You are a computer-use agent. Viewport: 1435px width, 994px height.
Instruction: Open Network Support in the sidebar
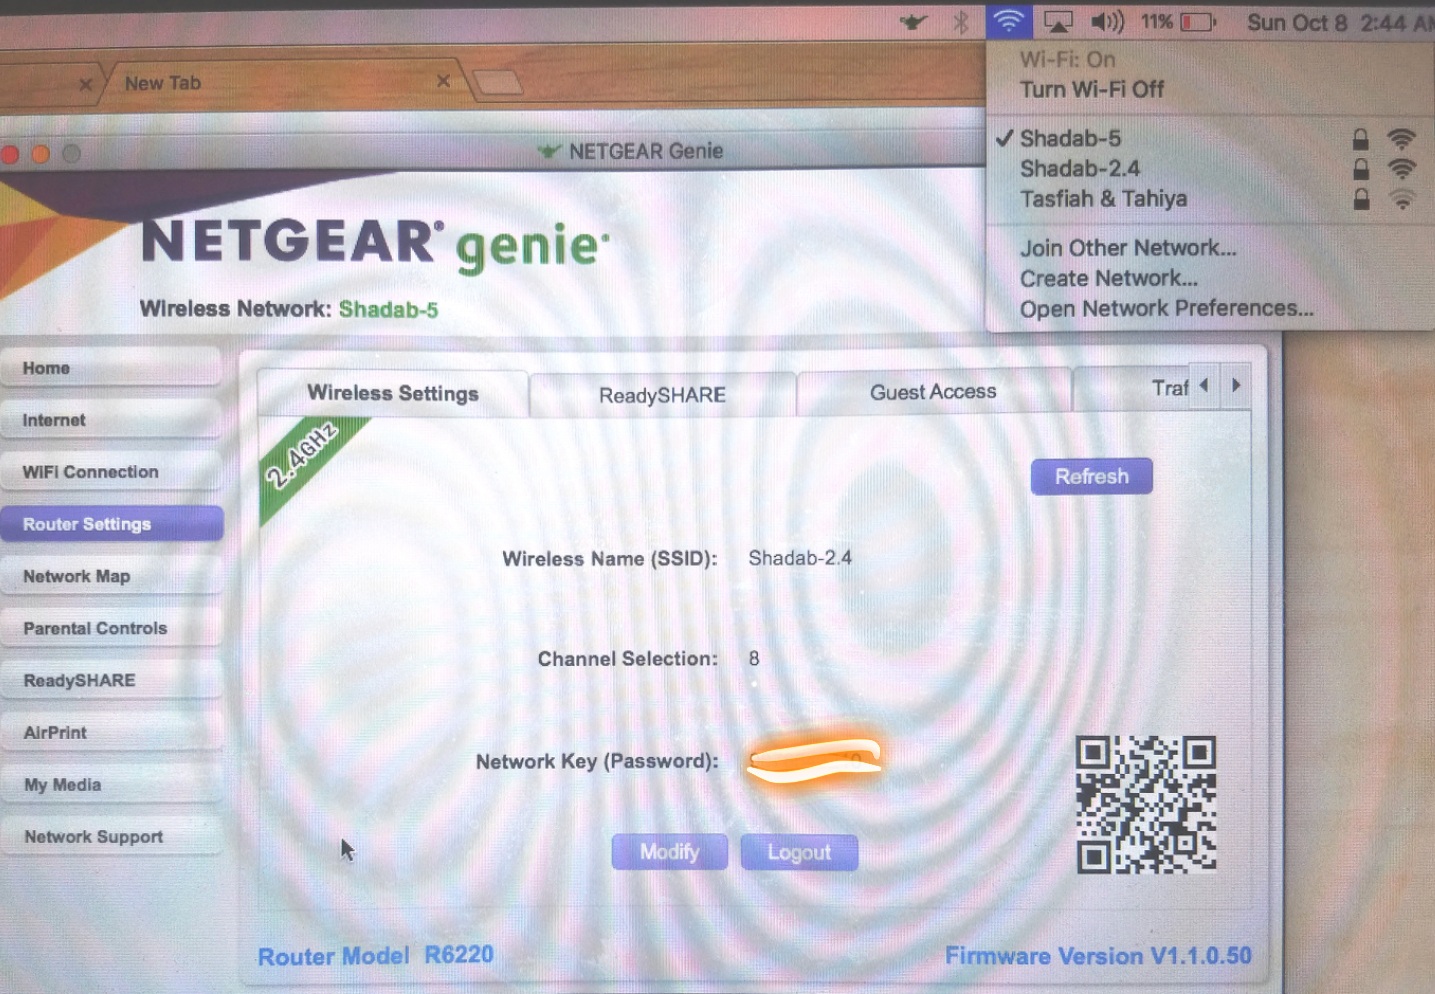click(x=111, y=837)
